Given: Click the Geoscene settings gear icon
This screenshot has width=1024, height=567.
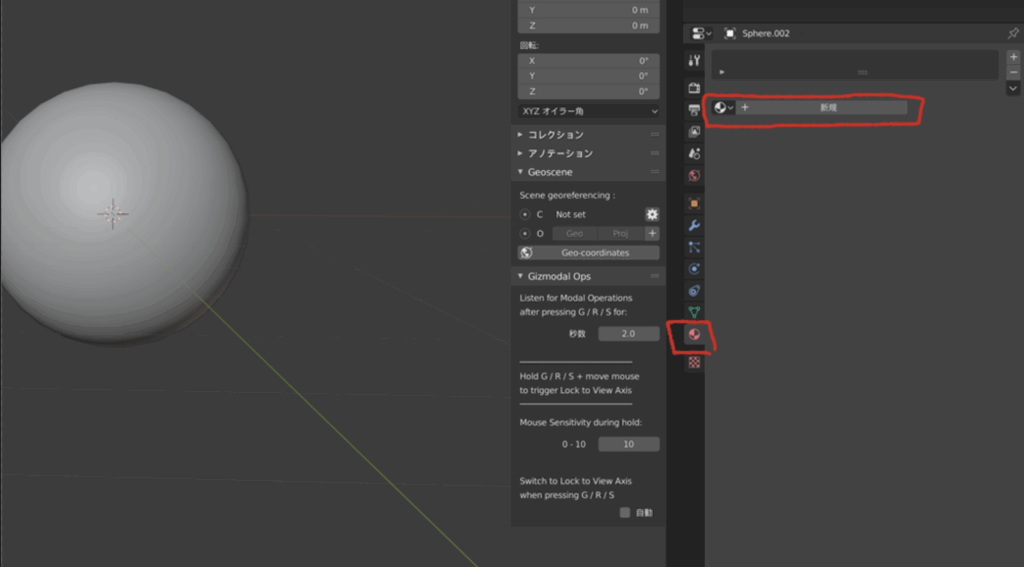Looking at the screenshot, I should (652, 214).
